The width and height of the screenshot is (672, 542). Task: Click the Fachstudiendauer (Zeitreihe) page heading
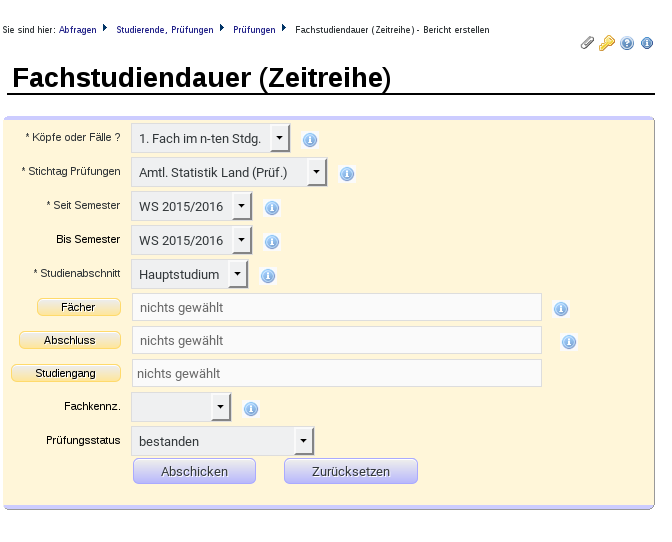click(x=202, y=78)
